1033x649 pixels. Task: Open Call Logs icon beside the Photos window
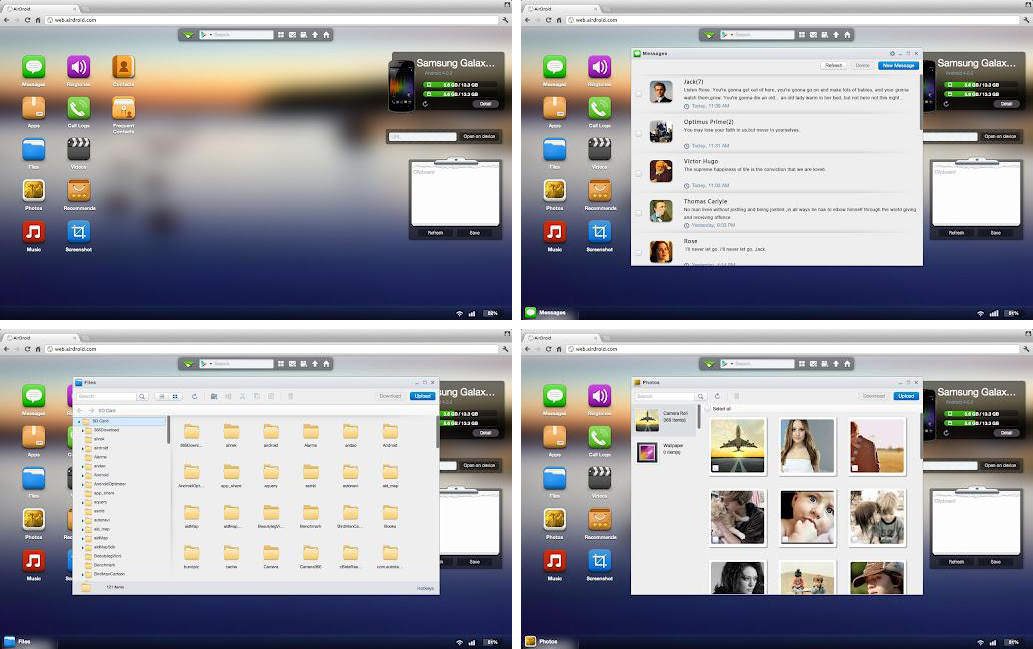[600, 437]
